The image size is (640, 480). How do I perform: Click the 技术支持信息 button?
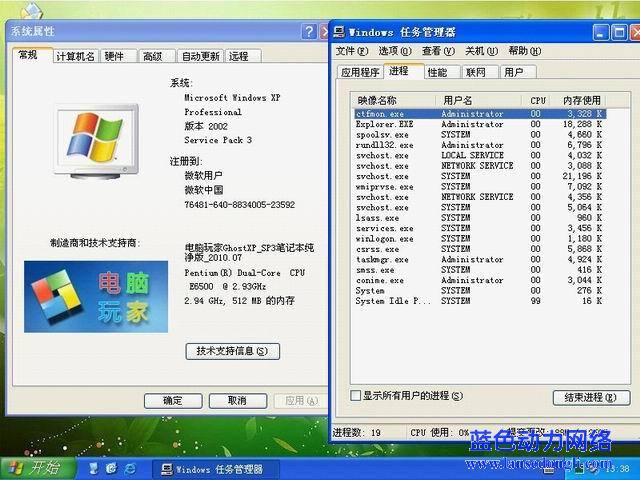pyautogui.click(x=232, y=351)
